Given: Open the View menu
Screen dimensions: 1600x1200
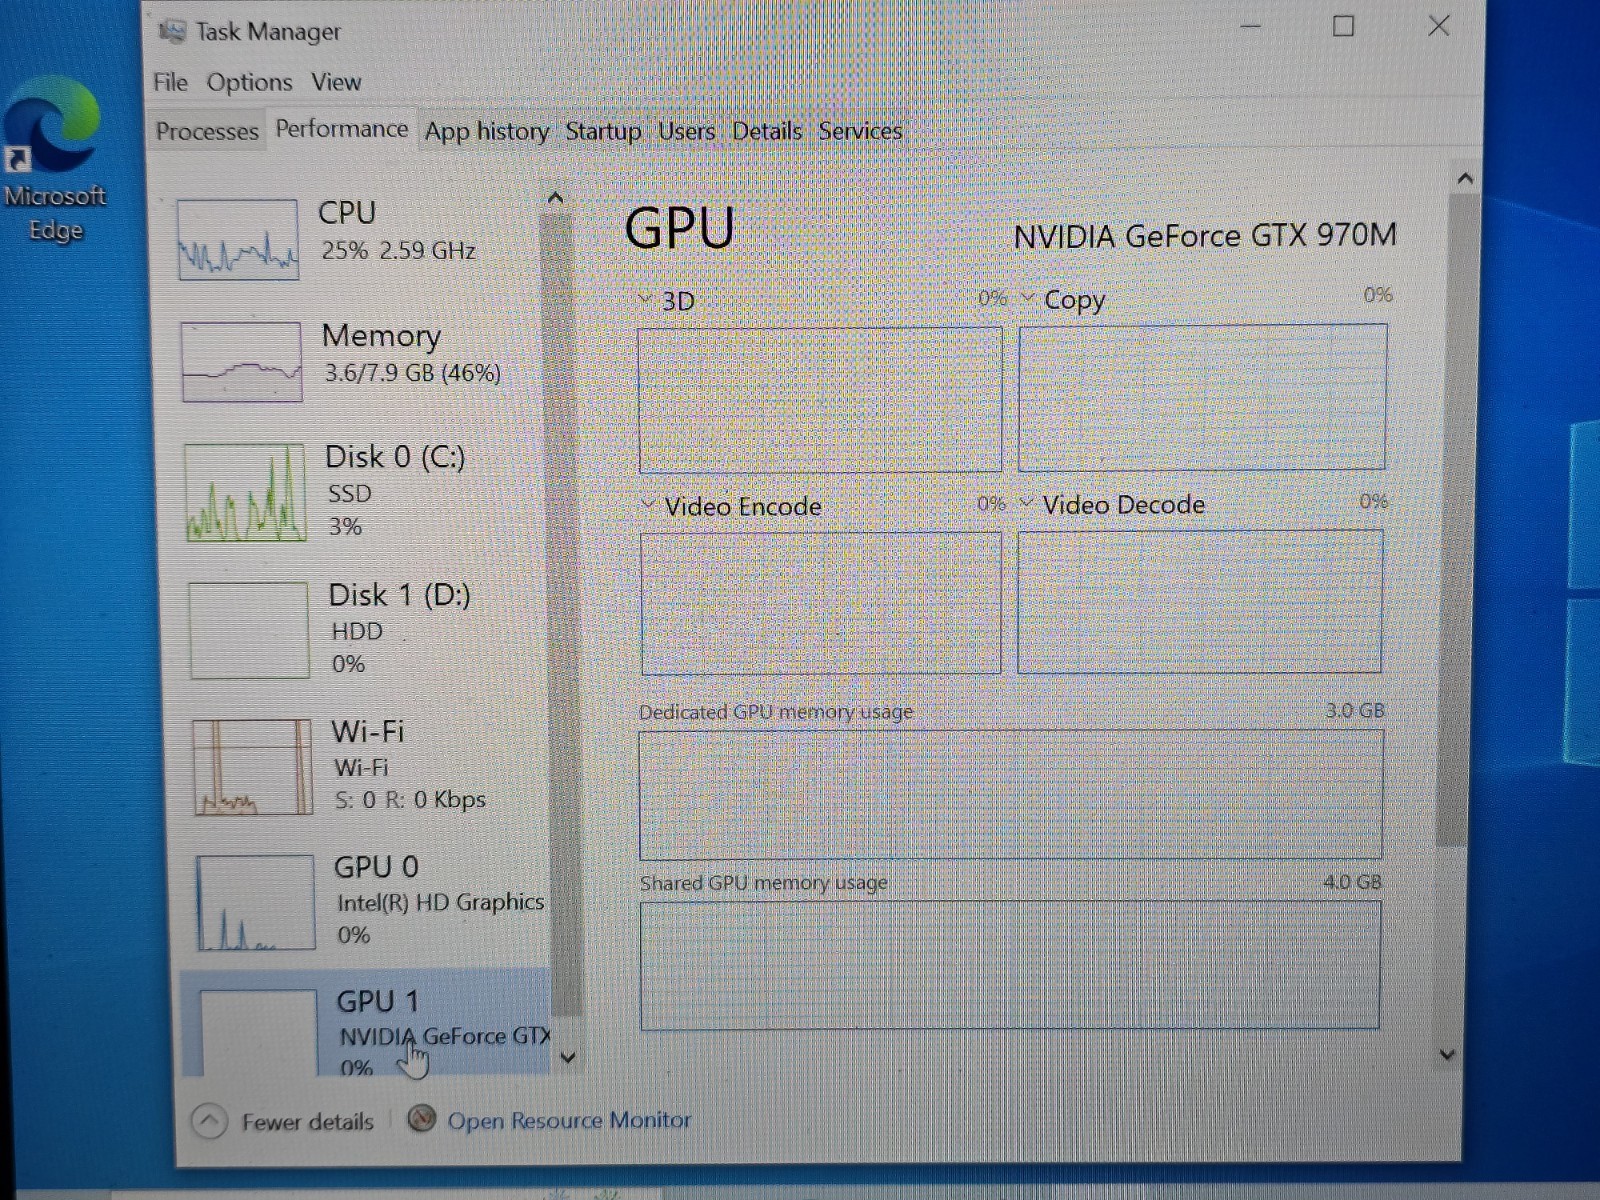Looking at the screenshot, I should coord(336,82).
